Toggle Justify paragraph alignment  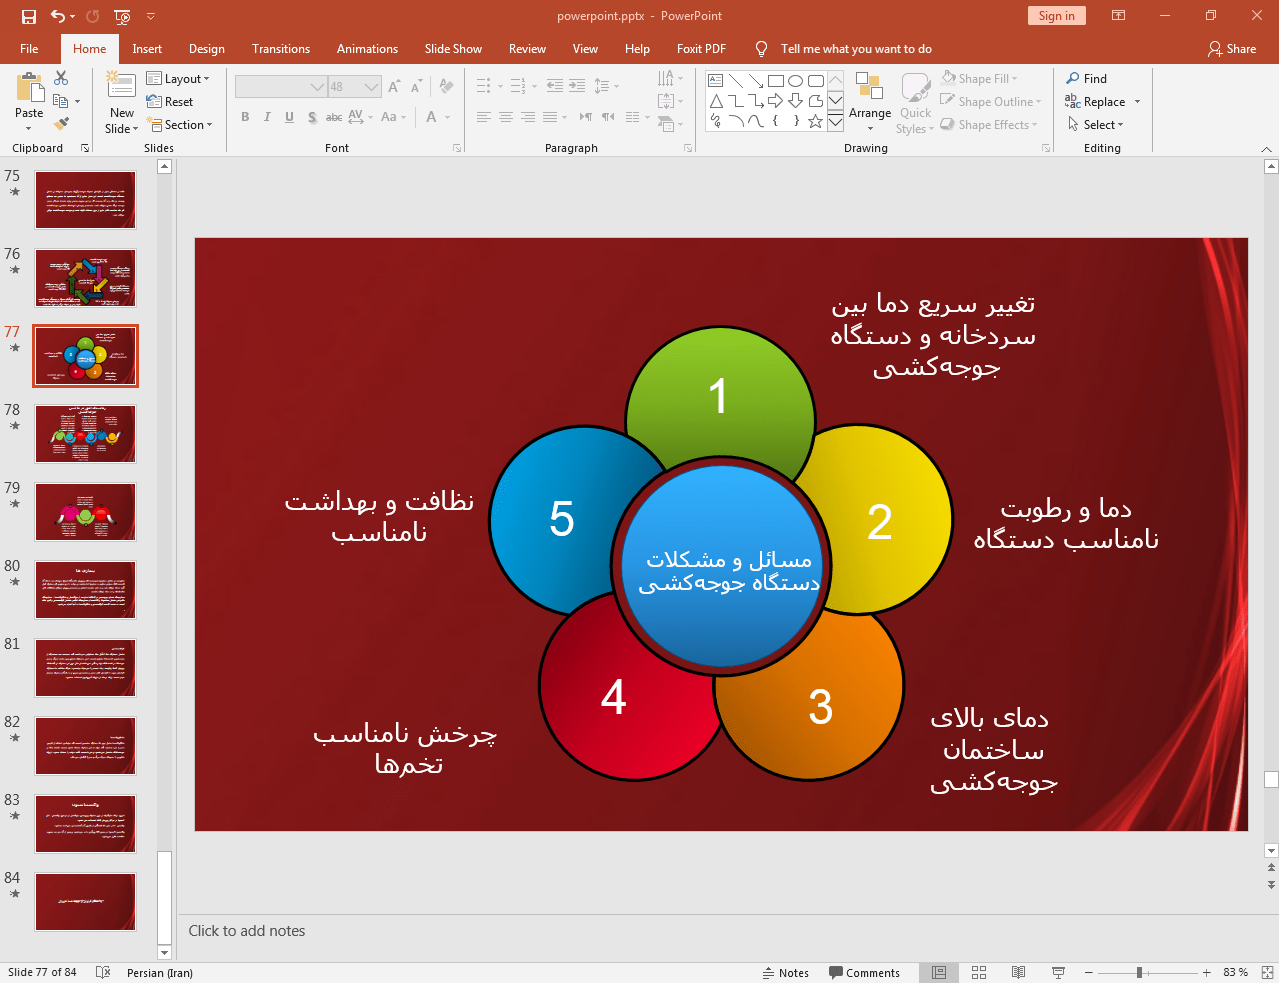(x=550, y=117)
